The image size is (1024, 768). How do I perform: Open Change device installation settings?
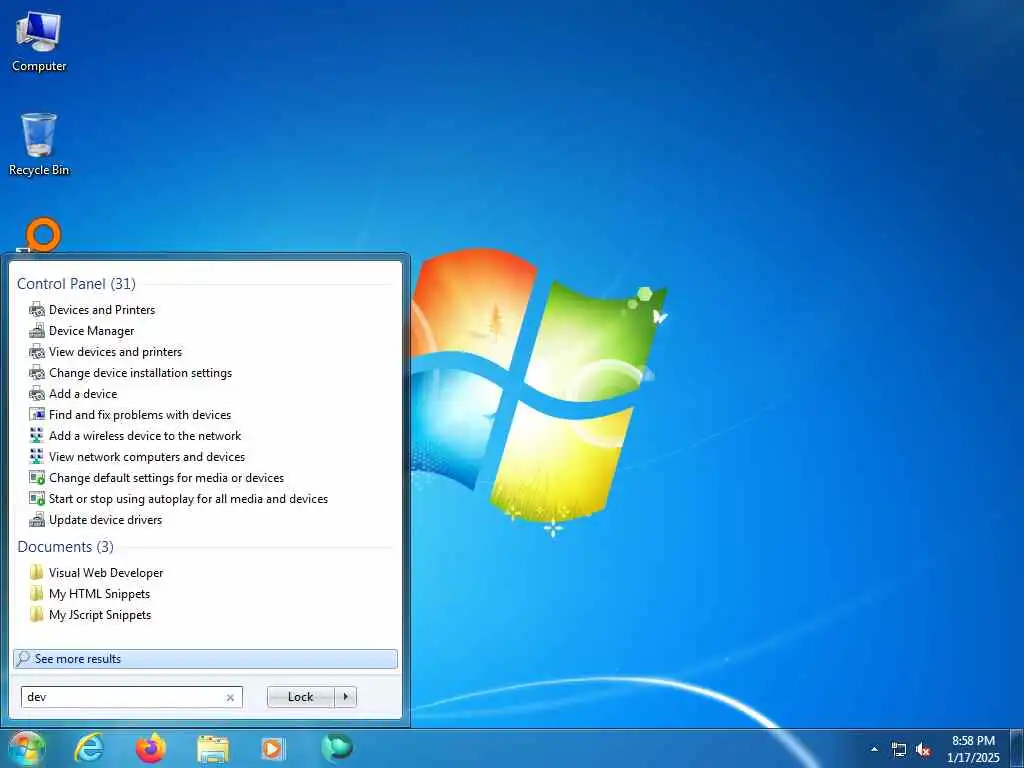140,373
